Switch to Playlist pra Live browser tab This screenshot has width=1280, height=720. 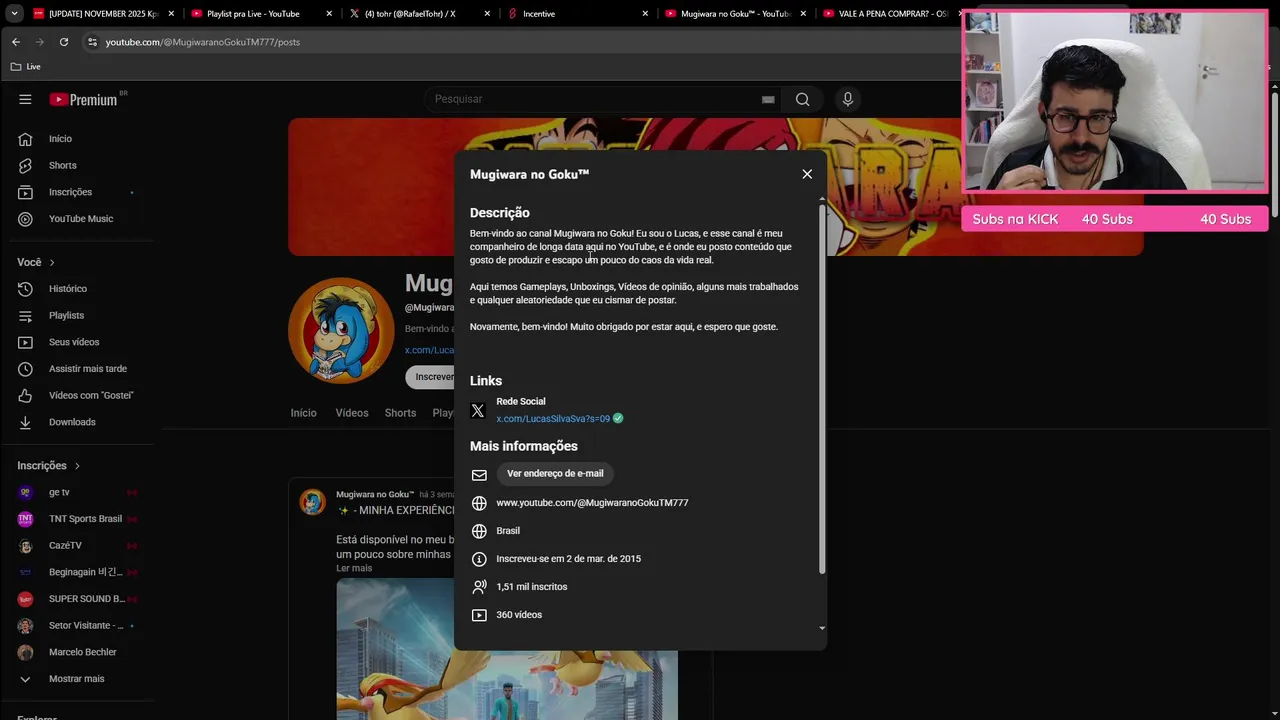click(x=260, y=14)
